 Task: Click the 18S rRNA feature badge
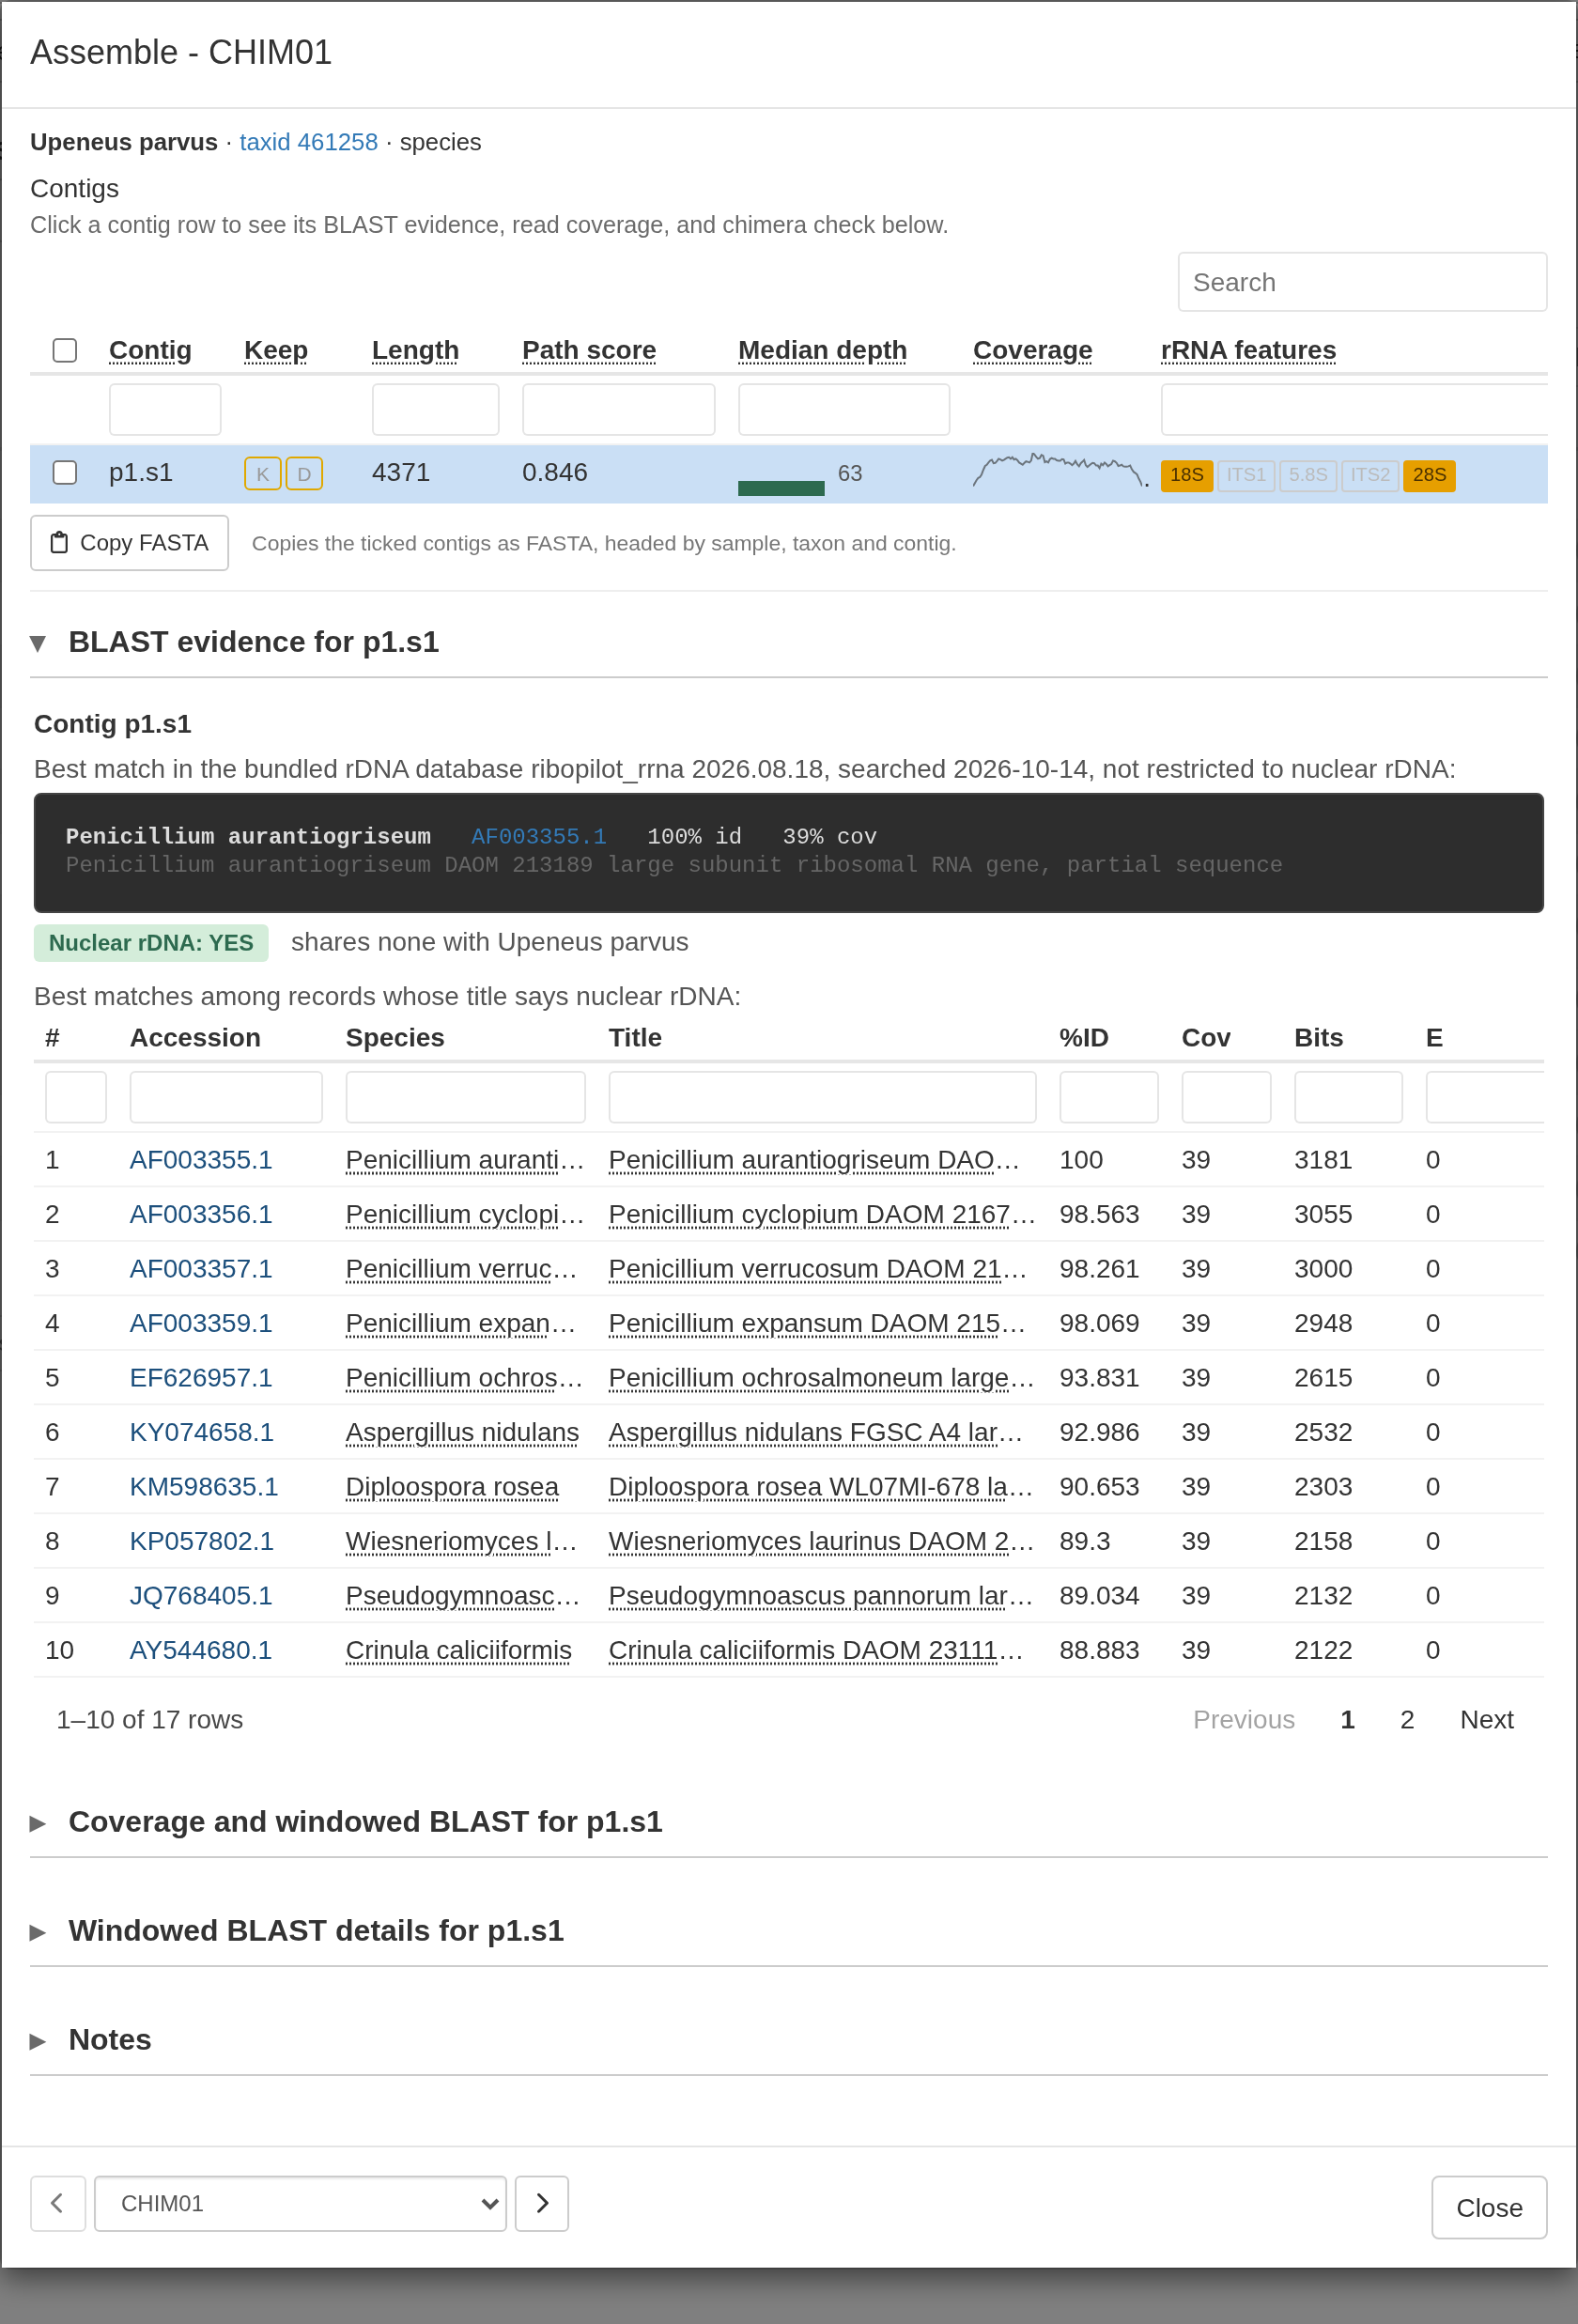pos(1186,475)
